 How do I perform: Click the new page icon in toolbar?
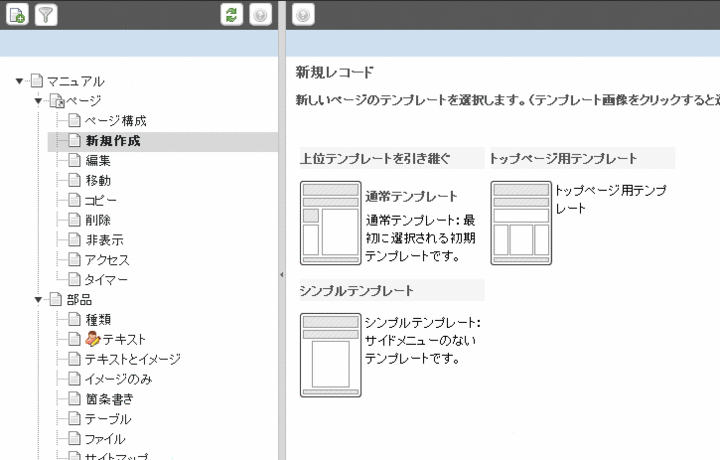tap(17, 14)
